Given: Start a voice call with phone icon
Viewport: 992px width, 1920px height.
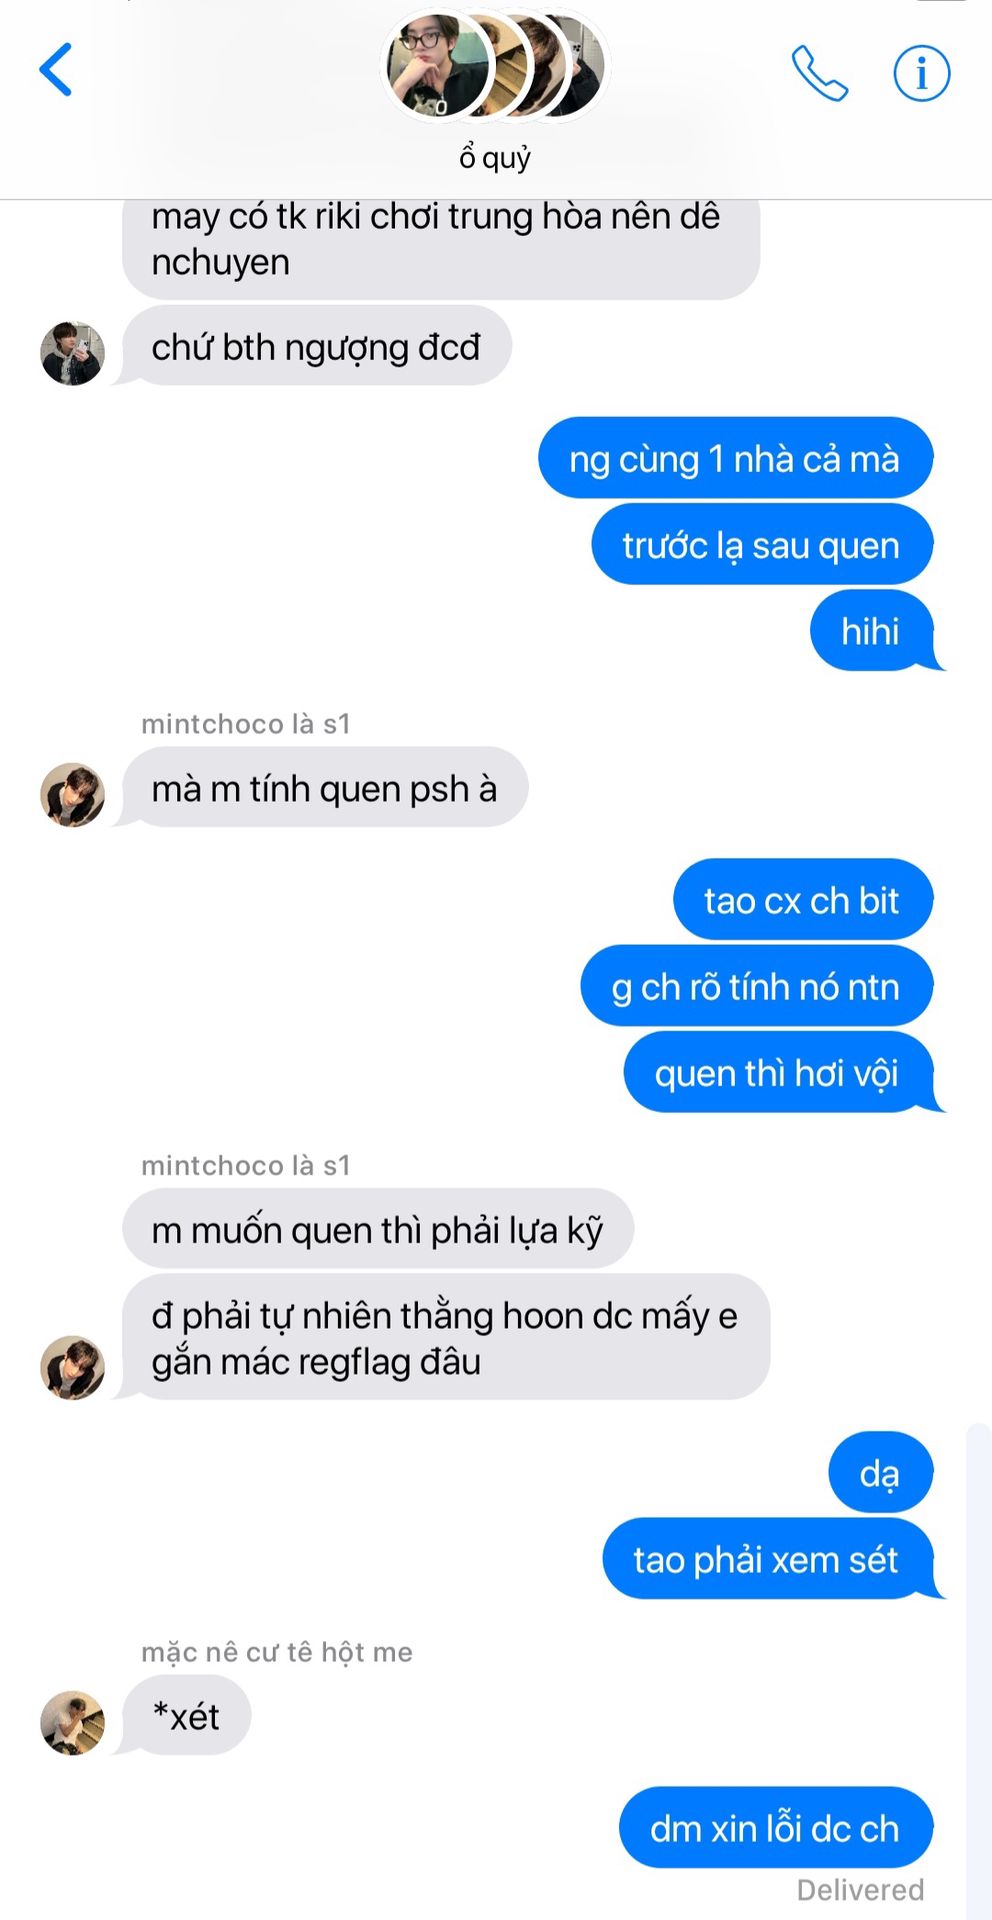Looking at the screenshot, I should coord(820,73).
